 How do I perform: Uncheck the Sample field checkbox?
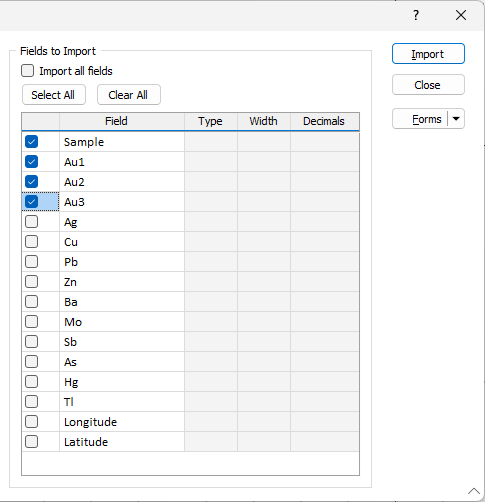31,142
